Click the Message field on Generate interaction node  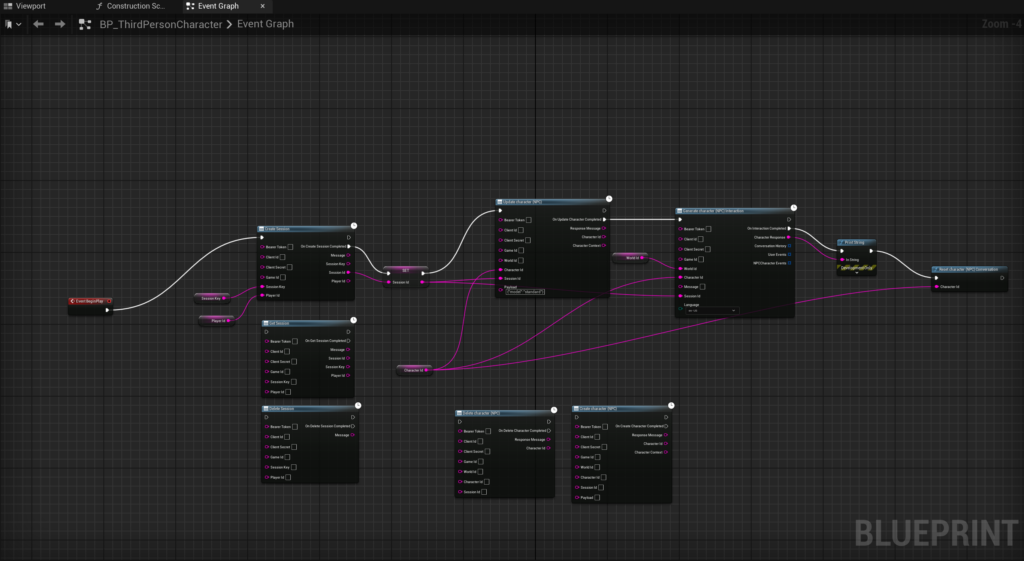[703, 287]
